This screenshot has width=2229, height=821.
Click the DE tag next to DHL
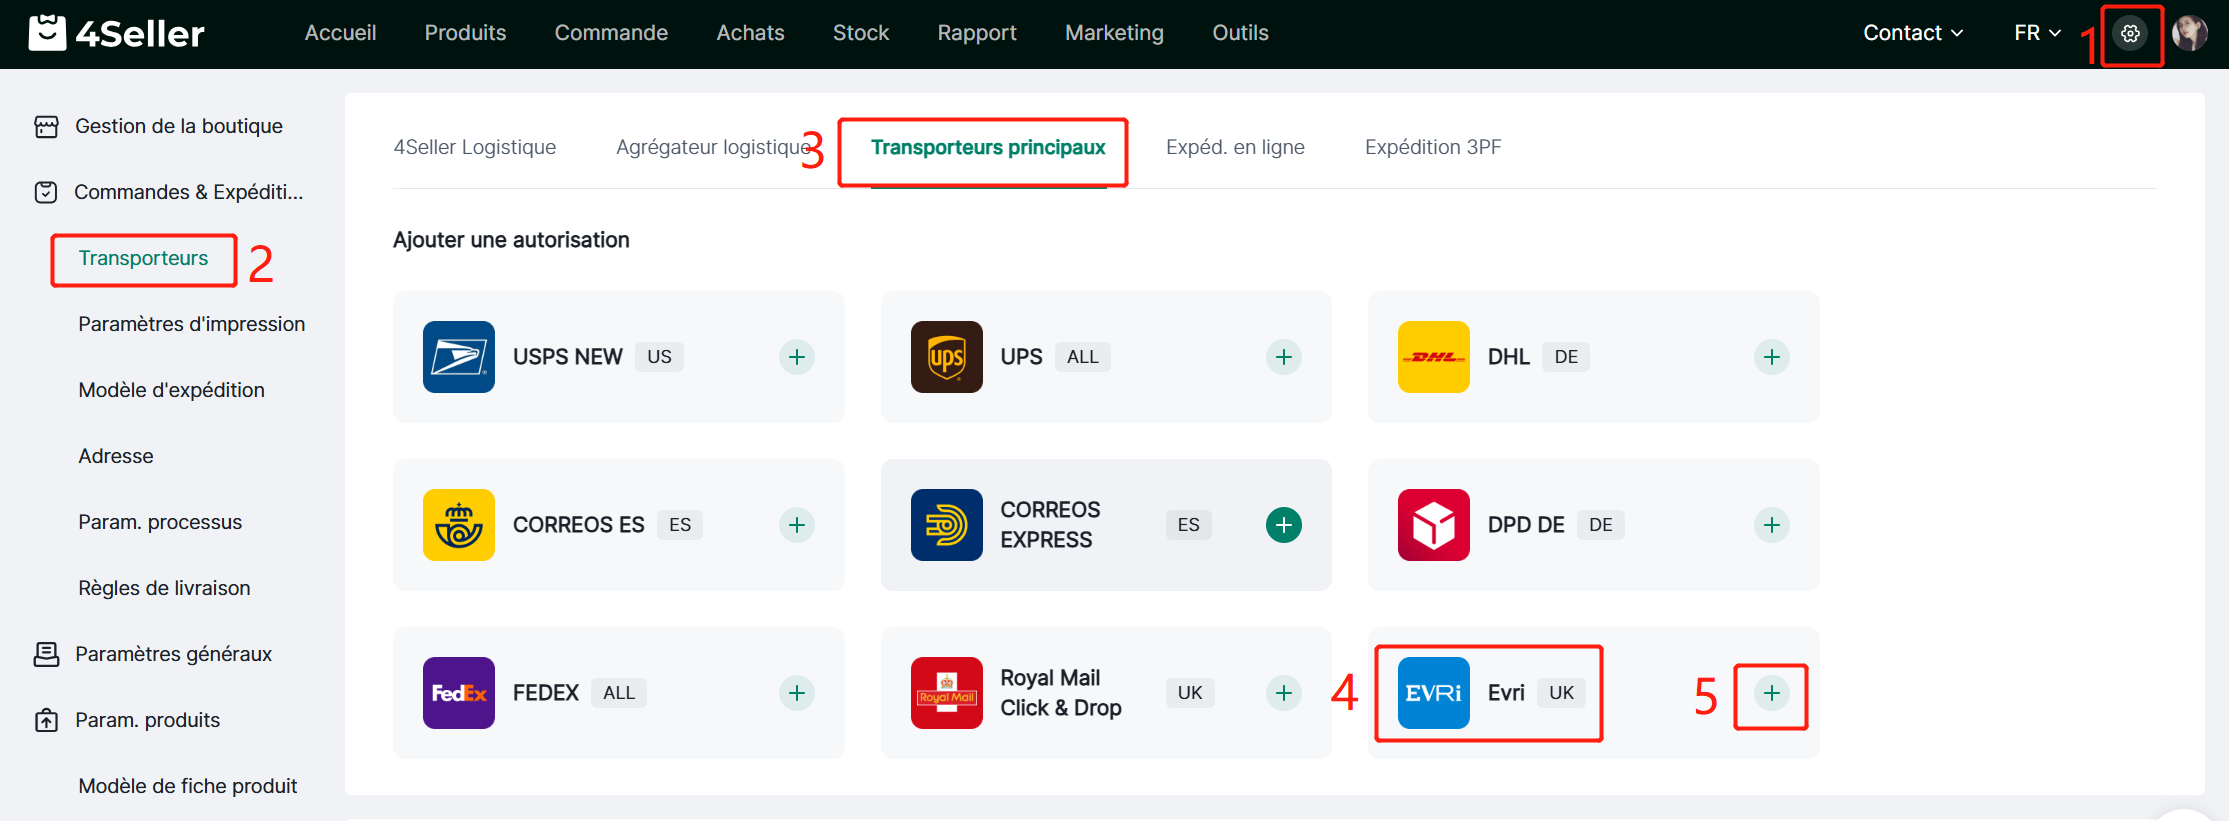coord(1566,357)
